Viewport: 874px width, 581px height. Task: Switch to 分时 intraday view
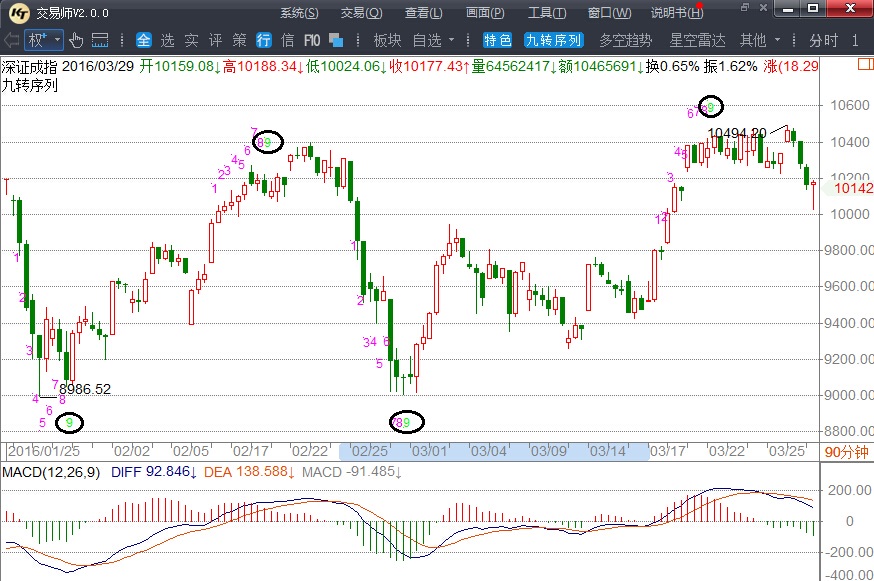[824, 40]
